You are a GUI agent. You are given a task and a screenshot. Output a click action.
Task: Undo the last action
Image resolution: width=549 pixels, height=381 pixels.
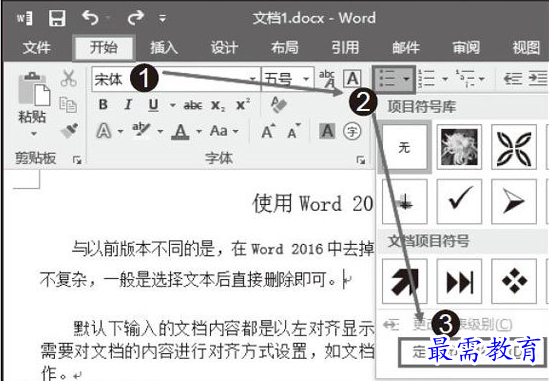(x=90, y=18)
